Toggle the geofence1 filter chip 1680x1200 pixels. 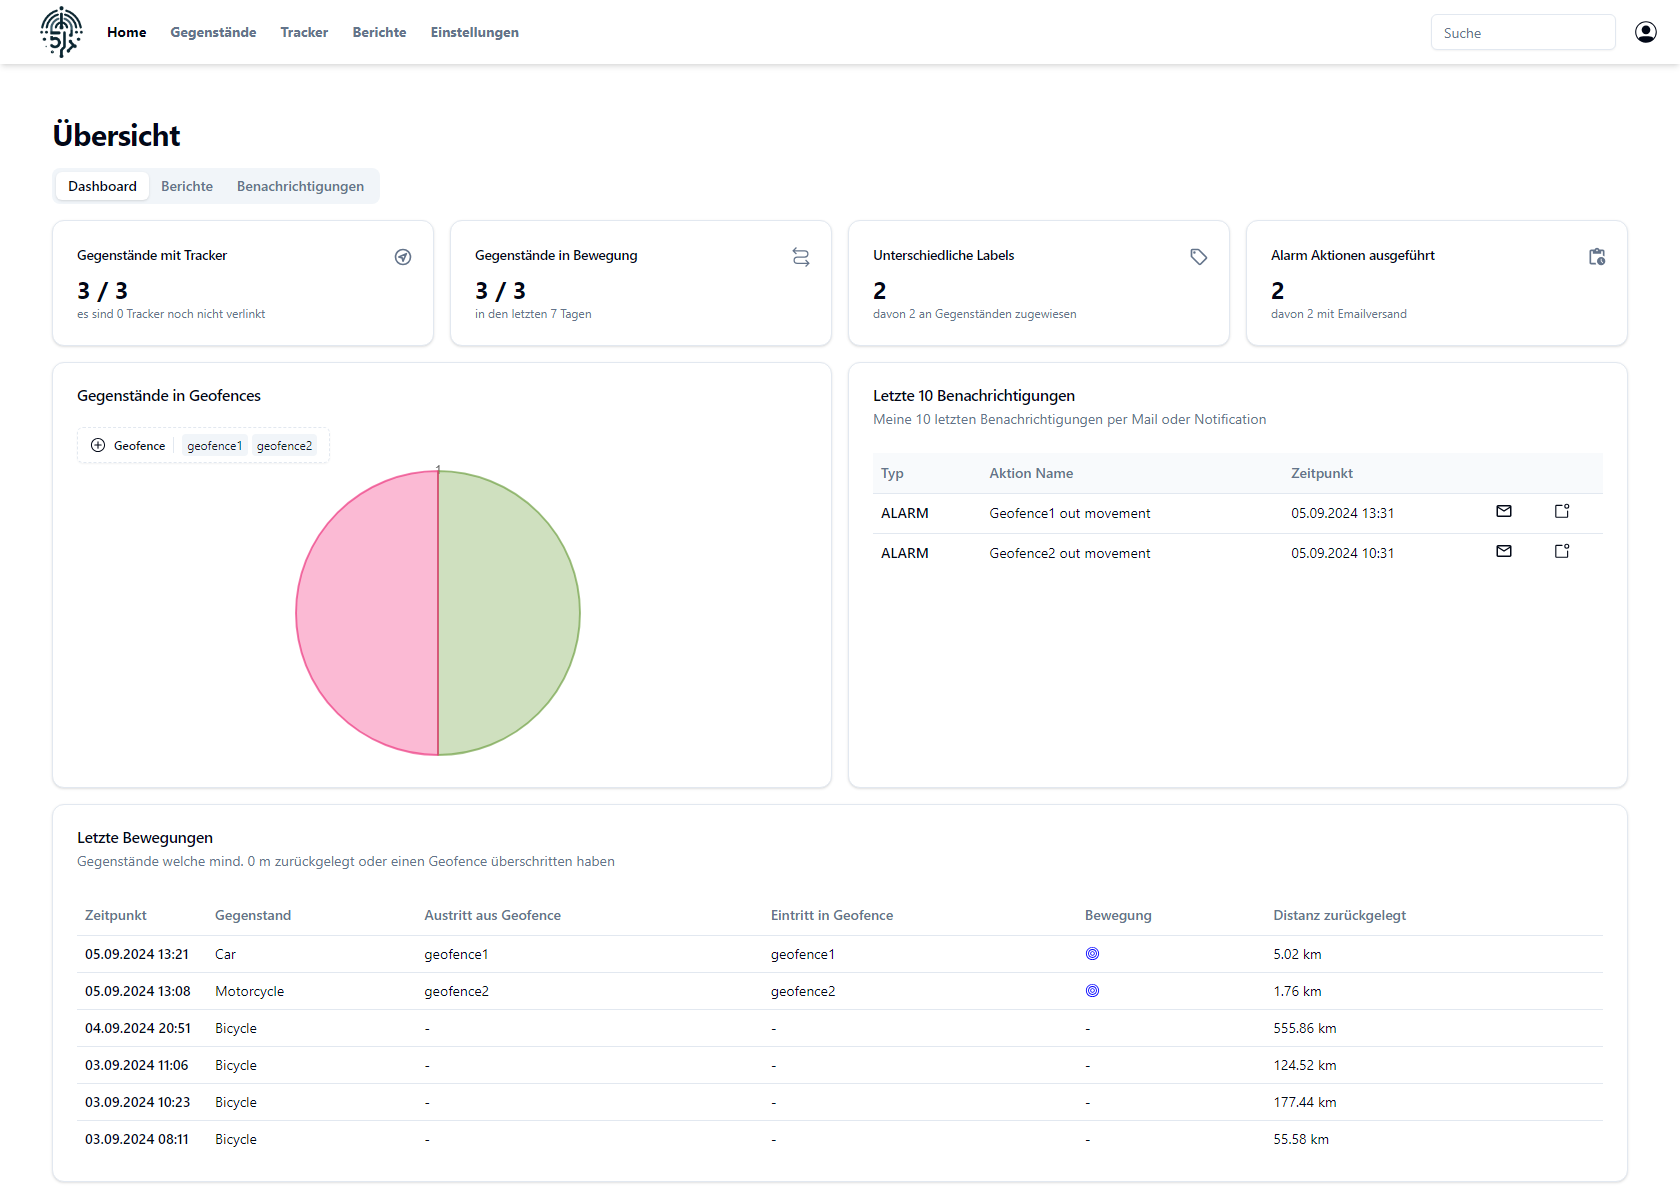(214, 446)
